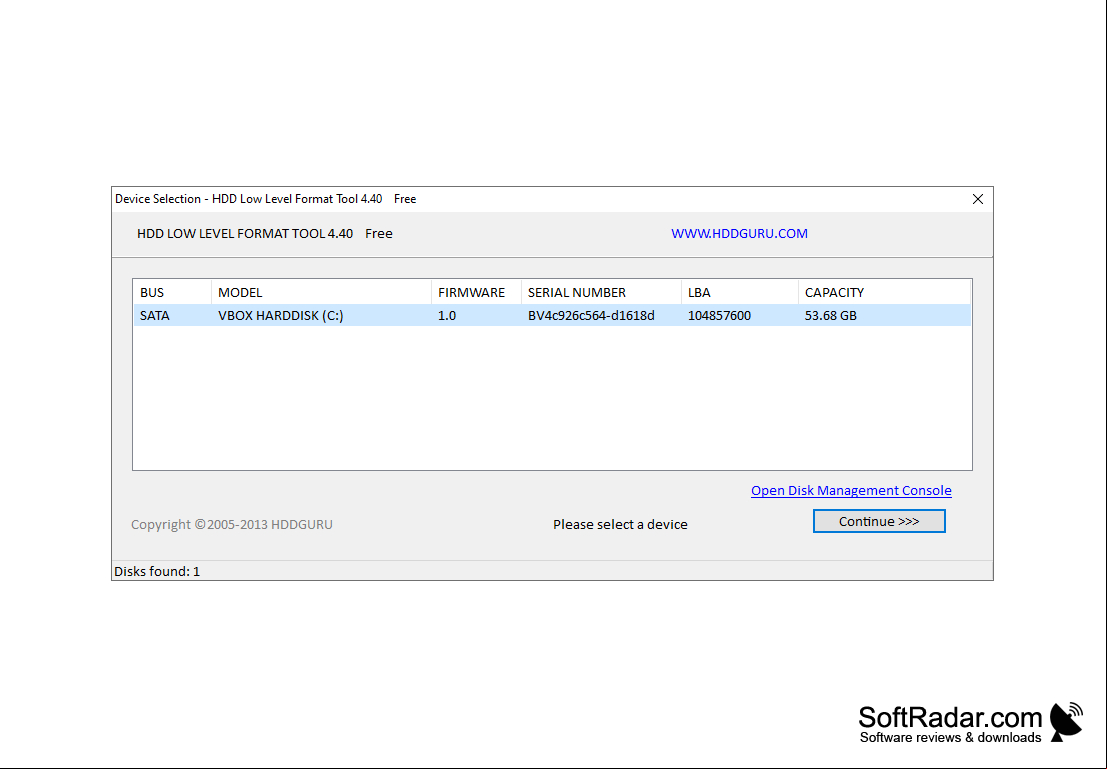The image size is (1107, 769).
Task: Select the VBOX HARDDISK (C:) device
Action: [281, 316]
